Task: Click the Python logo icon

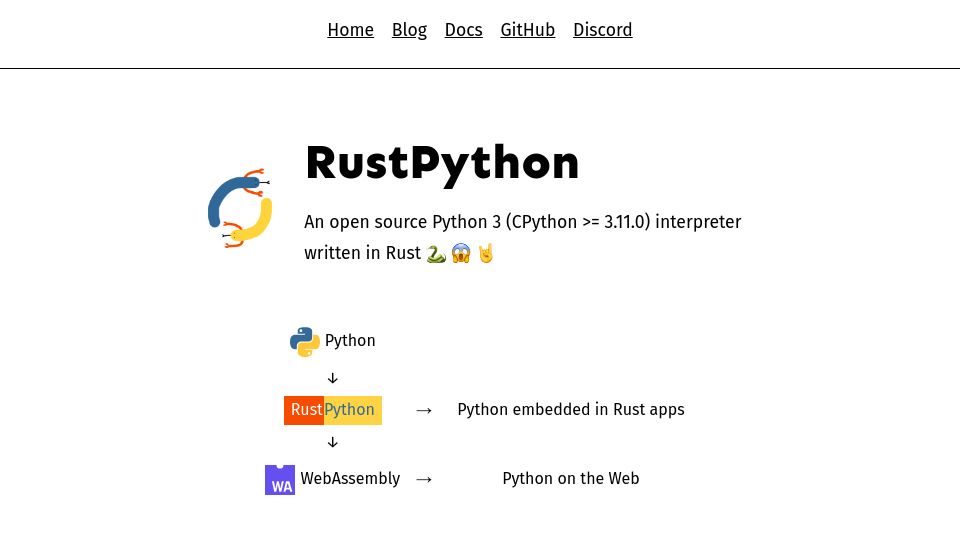Action: (304, 342)
